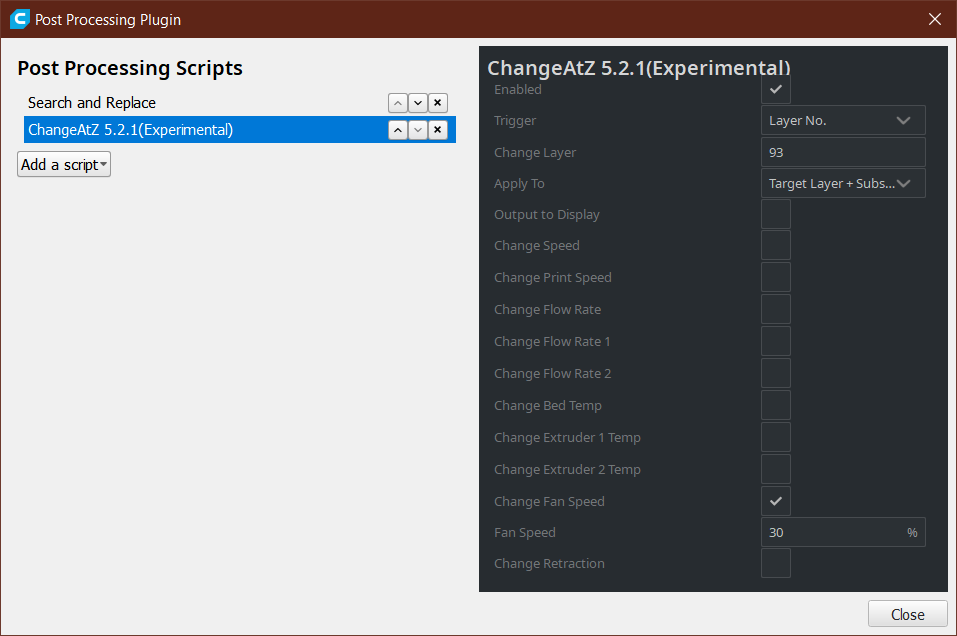
Task: Move Search and Replace script up
Action: (398, 103)
